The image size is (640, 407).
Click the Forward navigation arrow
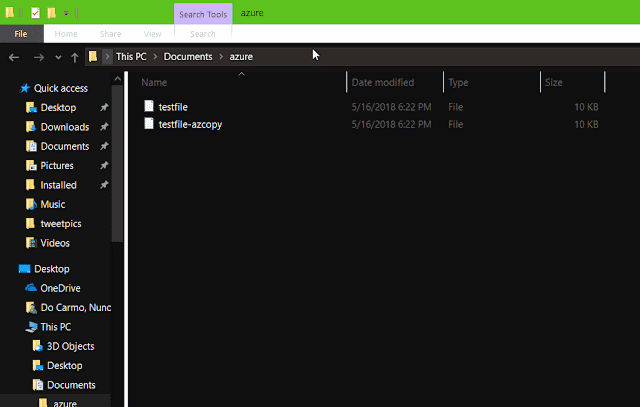coord(38,57)
